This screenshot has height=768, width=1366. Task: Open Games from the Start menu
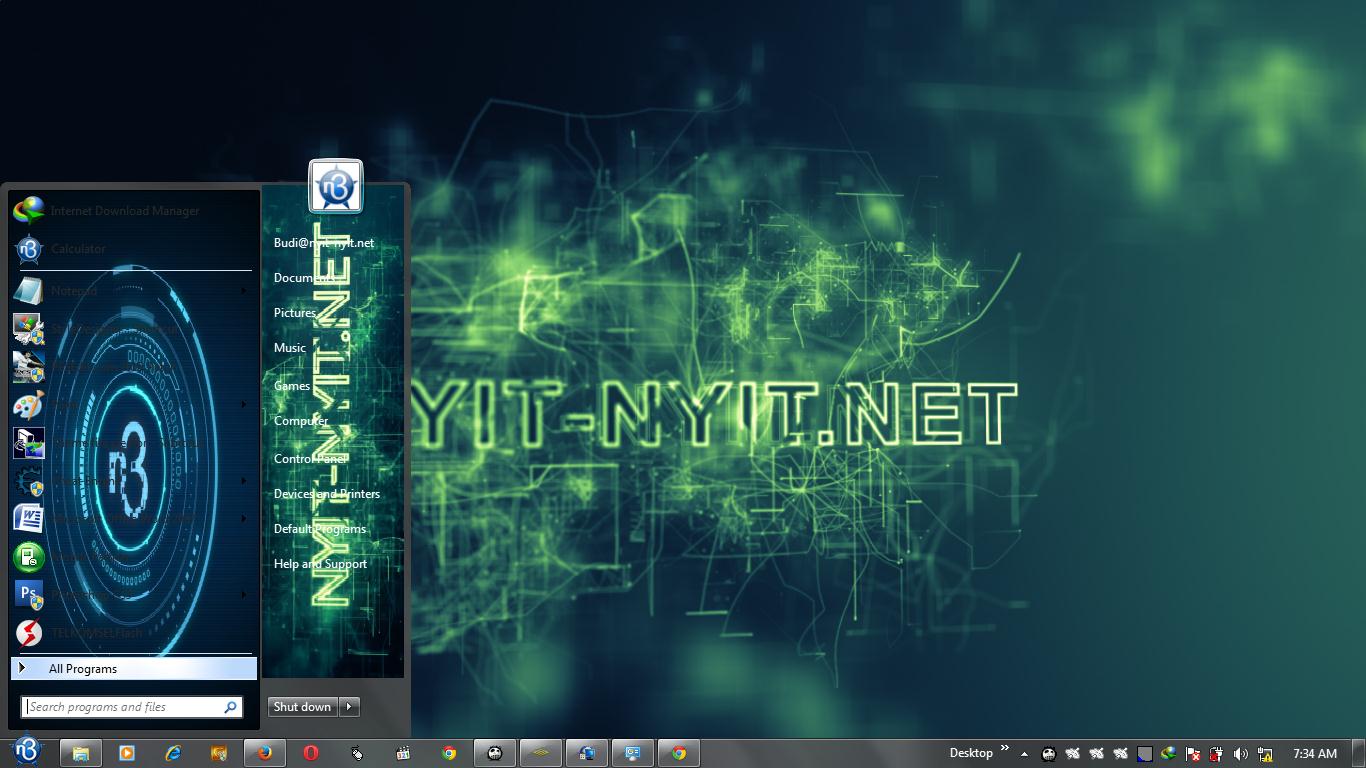292,386
